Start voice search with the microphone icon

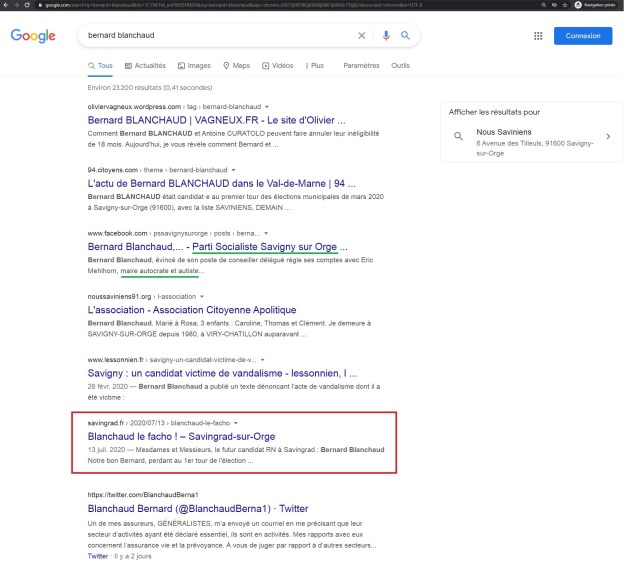point(386,35)
